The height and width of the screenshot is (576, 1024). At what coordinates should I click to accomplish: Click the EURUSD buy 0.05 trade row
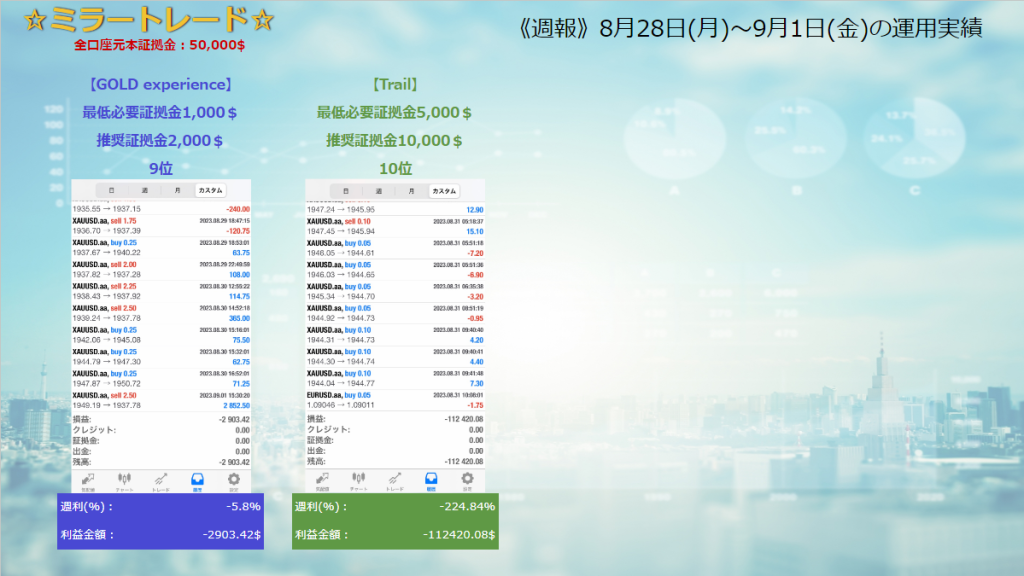pos(395,399)
